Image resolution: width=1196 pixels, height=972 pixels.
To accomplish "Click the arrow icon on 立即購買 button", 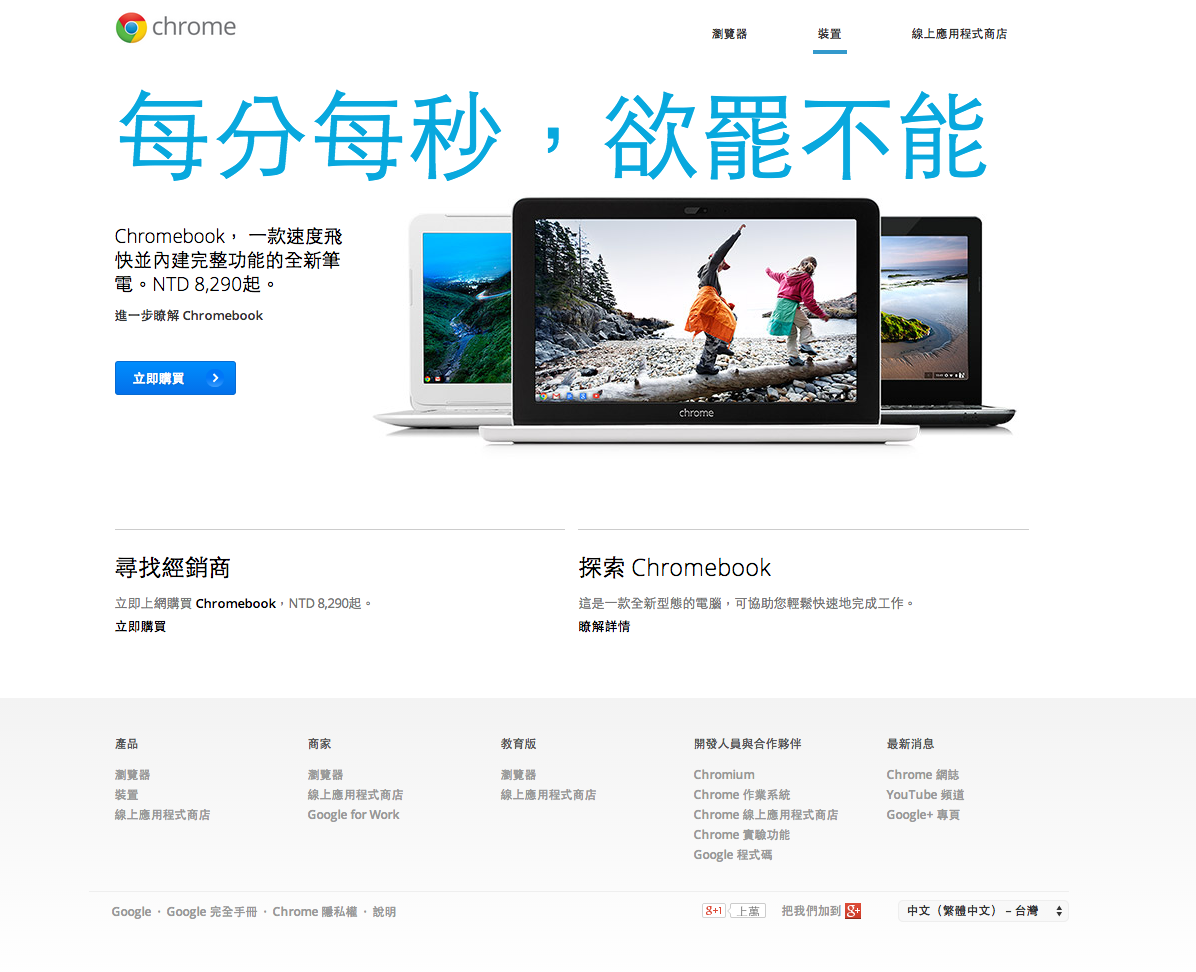I will 215,378.
